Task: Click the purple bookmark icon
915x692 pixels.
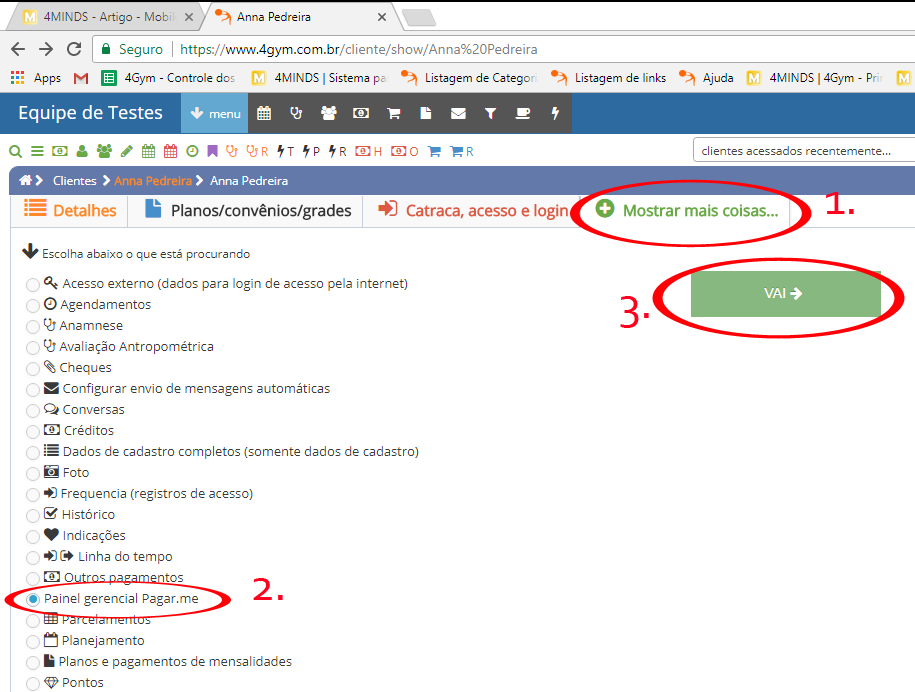Action: (212, 152)
